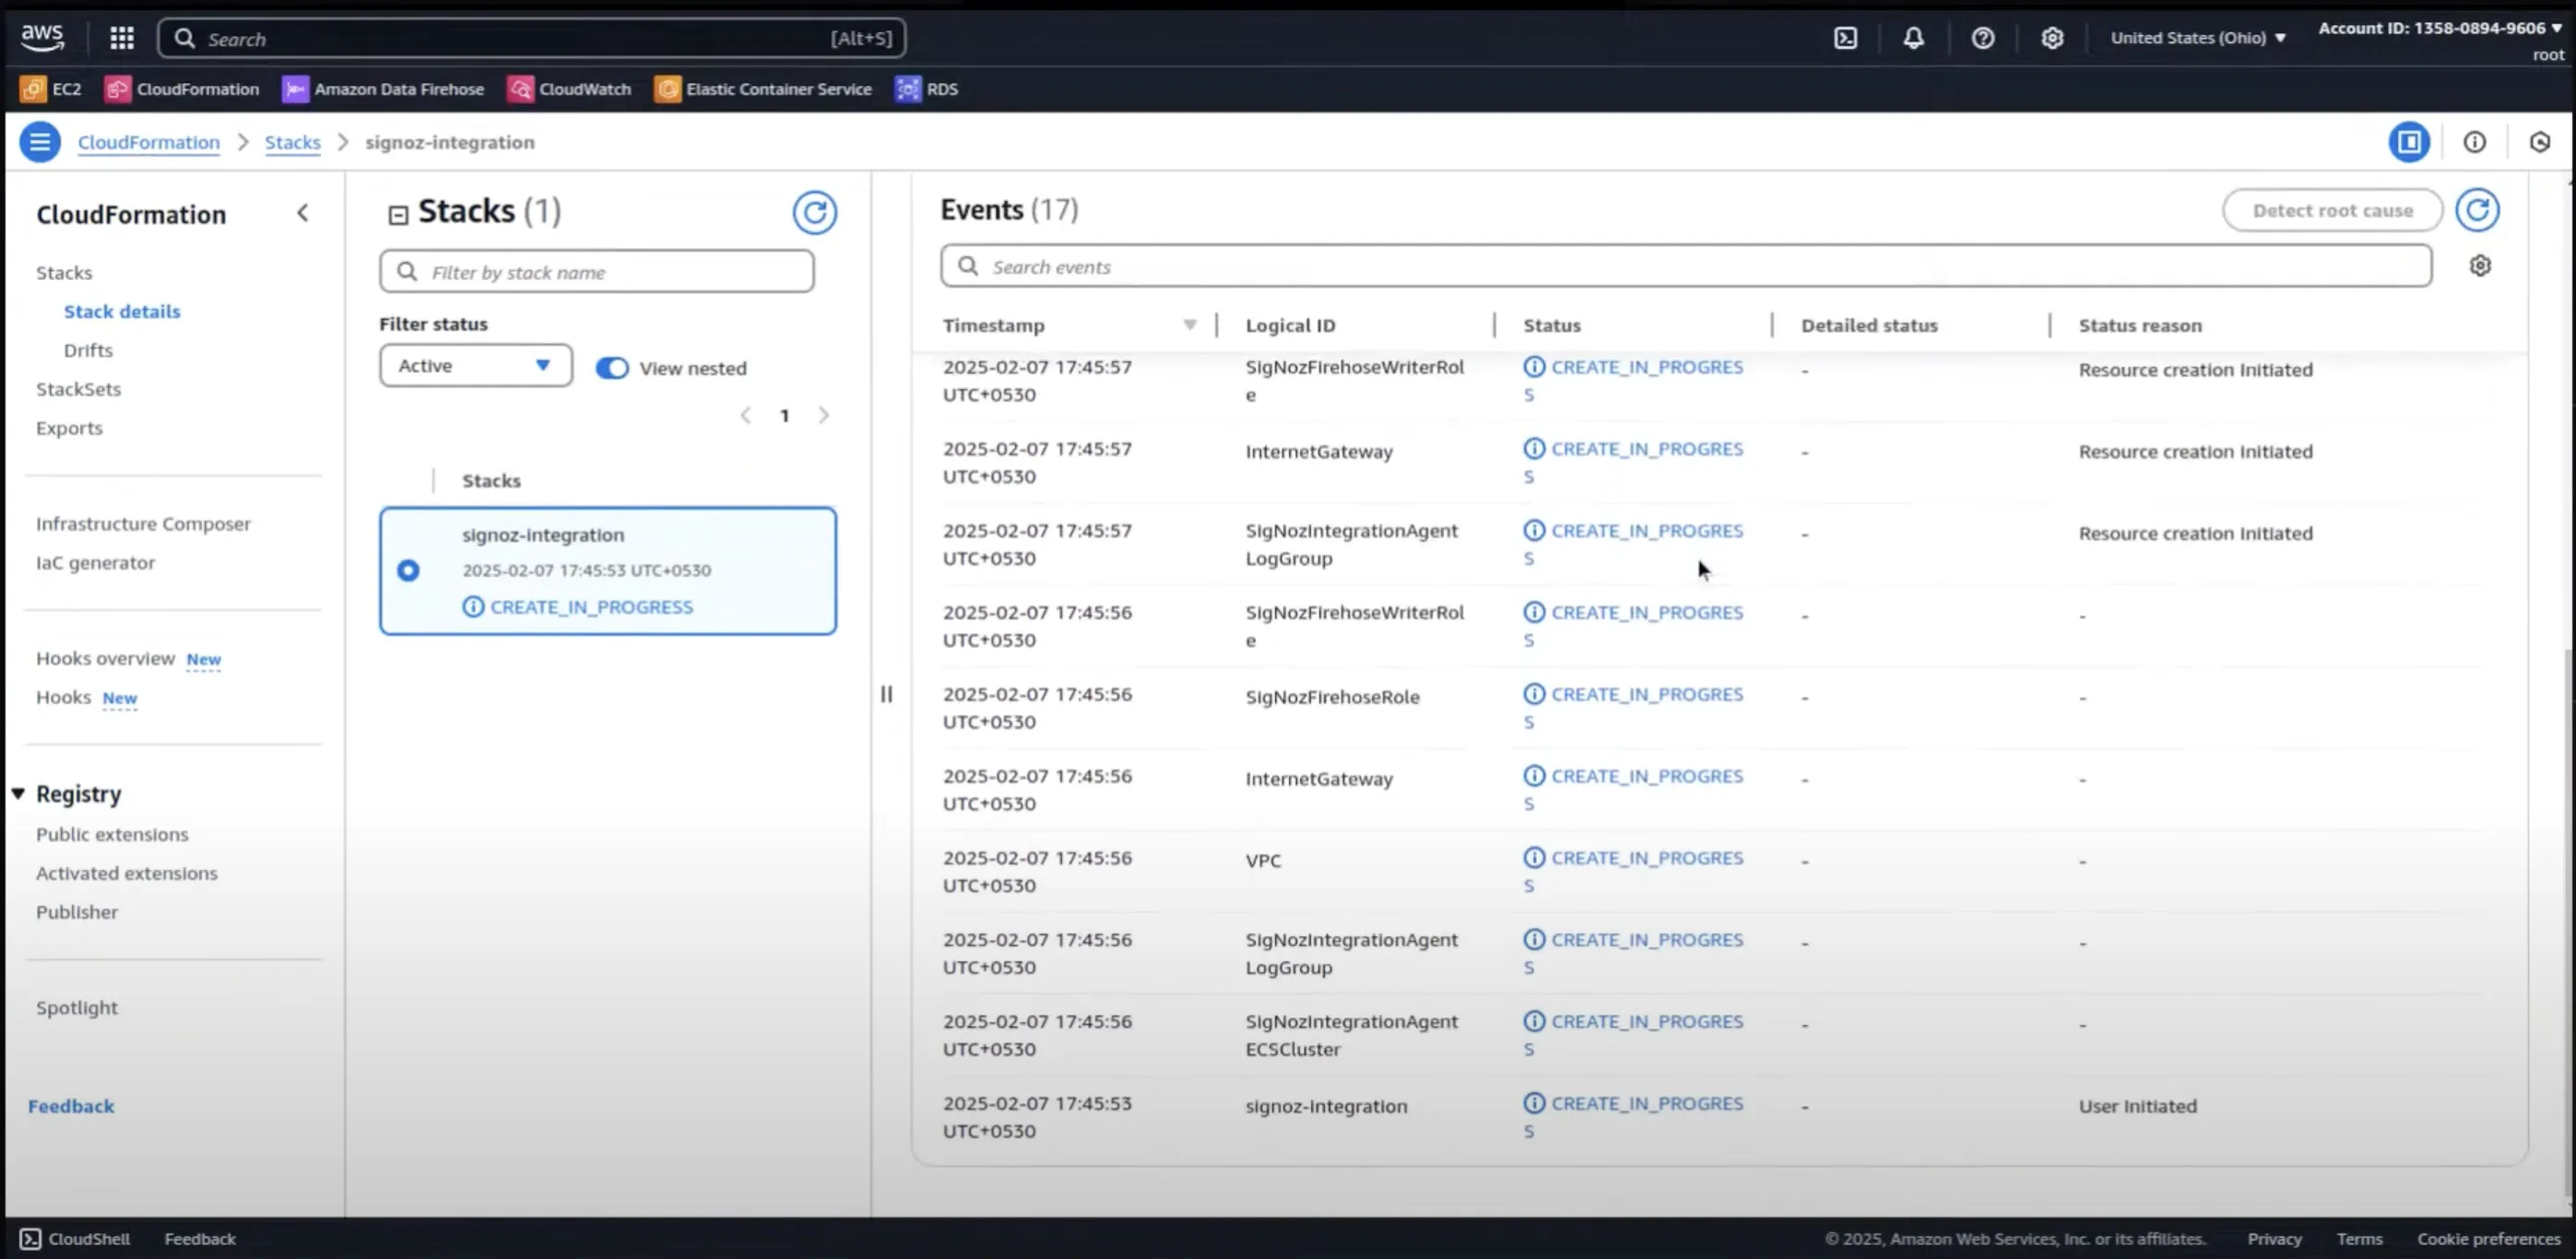Open the help question mark menu
The height and width of the screenshot is (1259, 2576).
click(1982, 38)
